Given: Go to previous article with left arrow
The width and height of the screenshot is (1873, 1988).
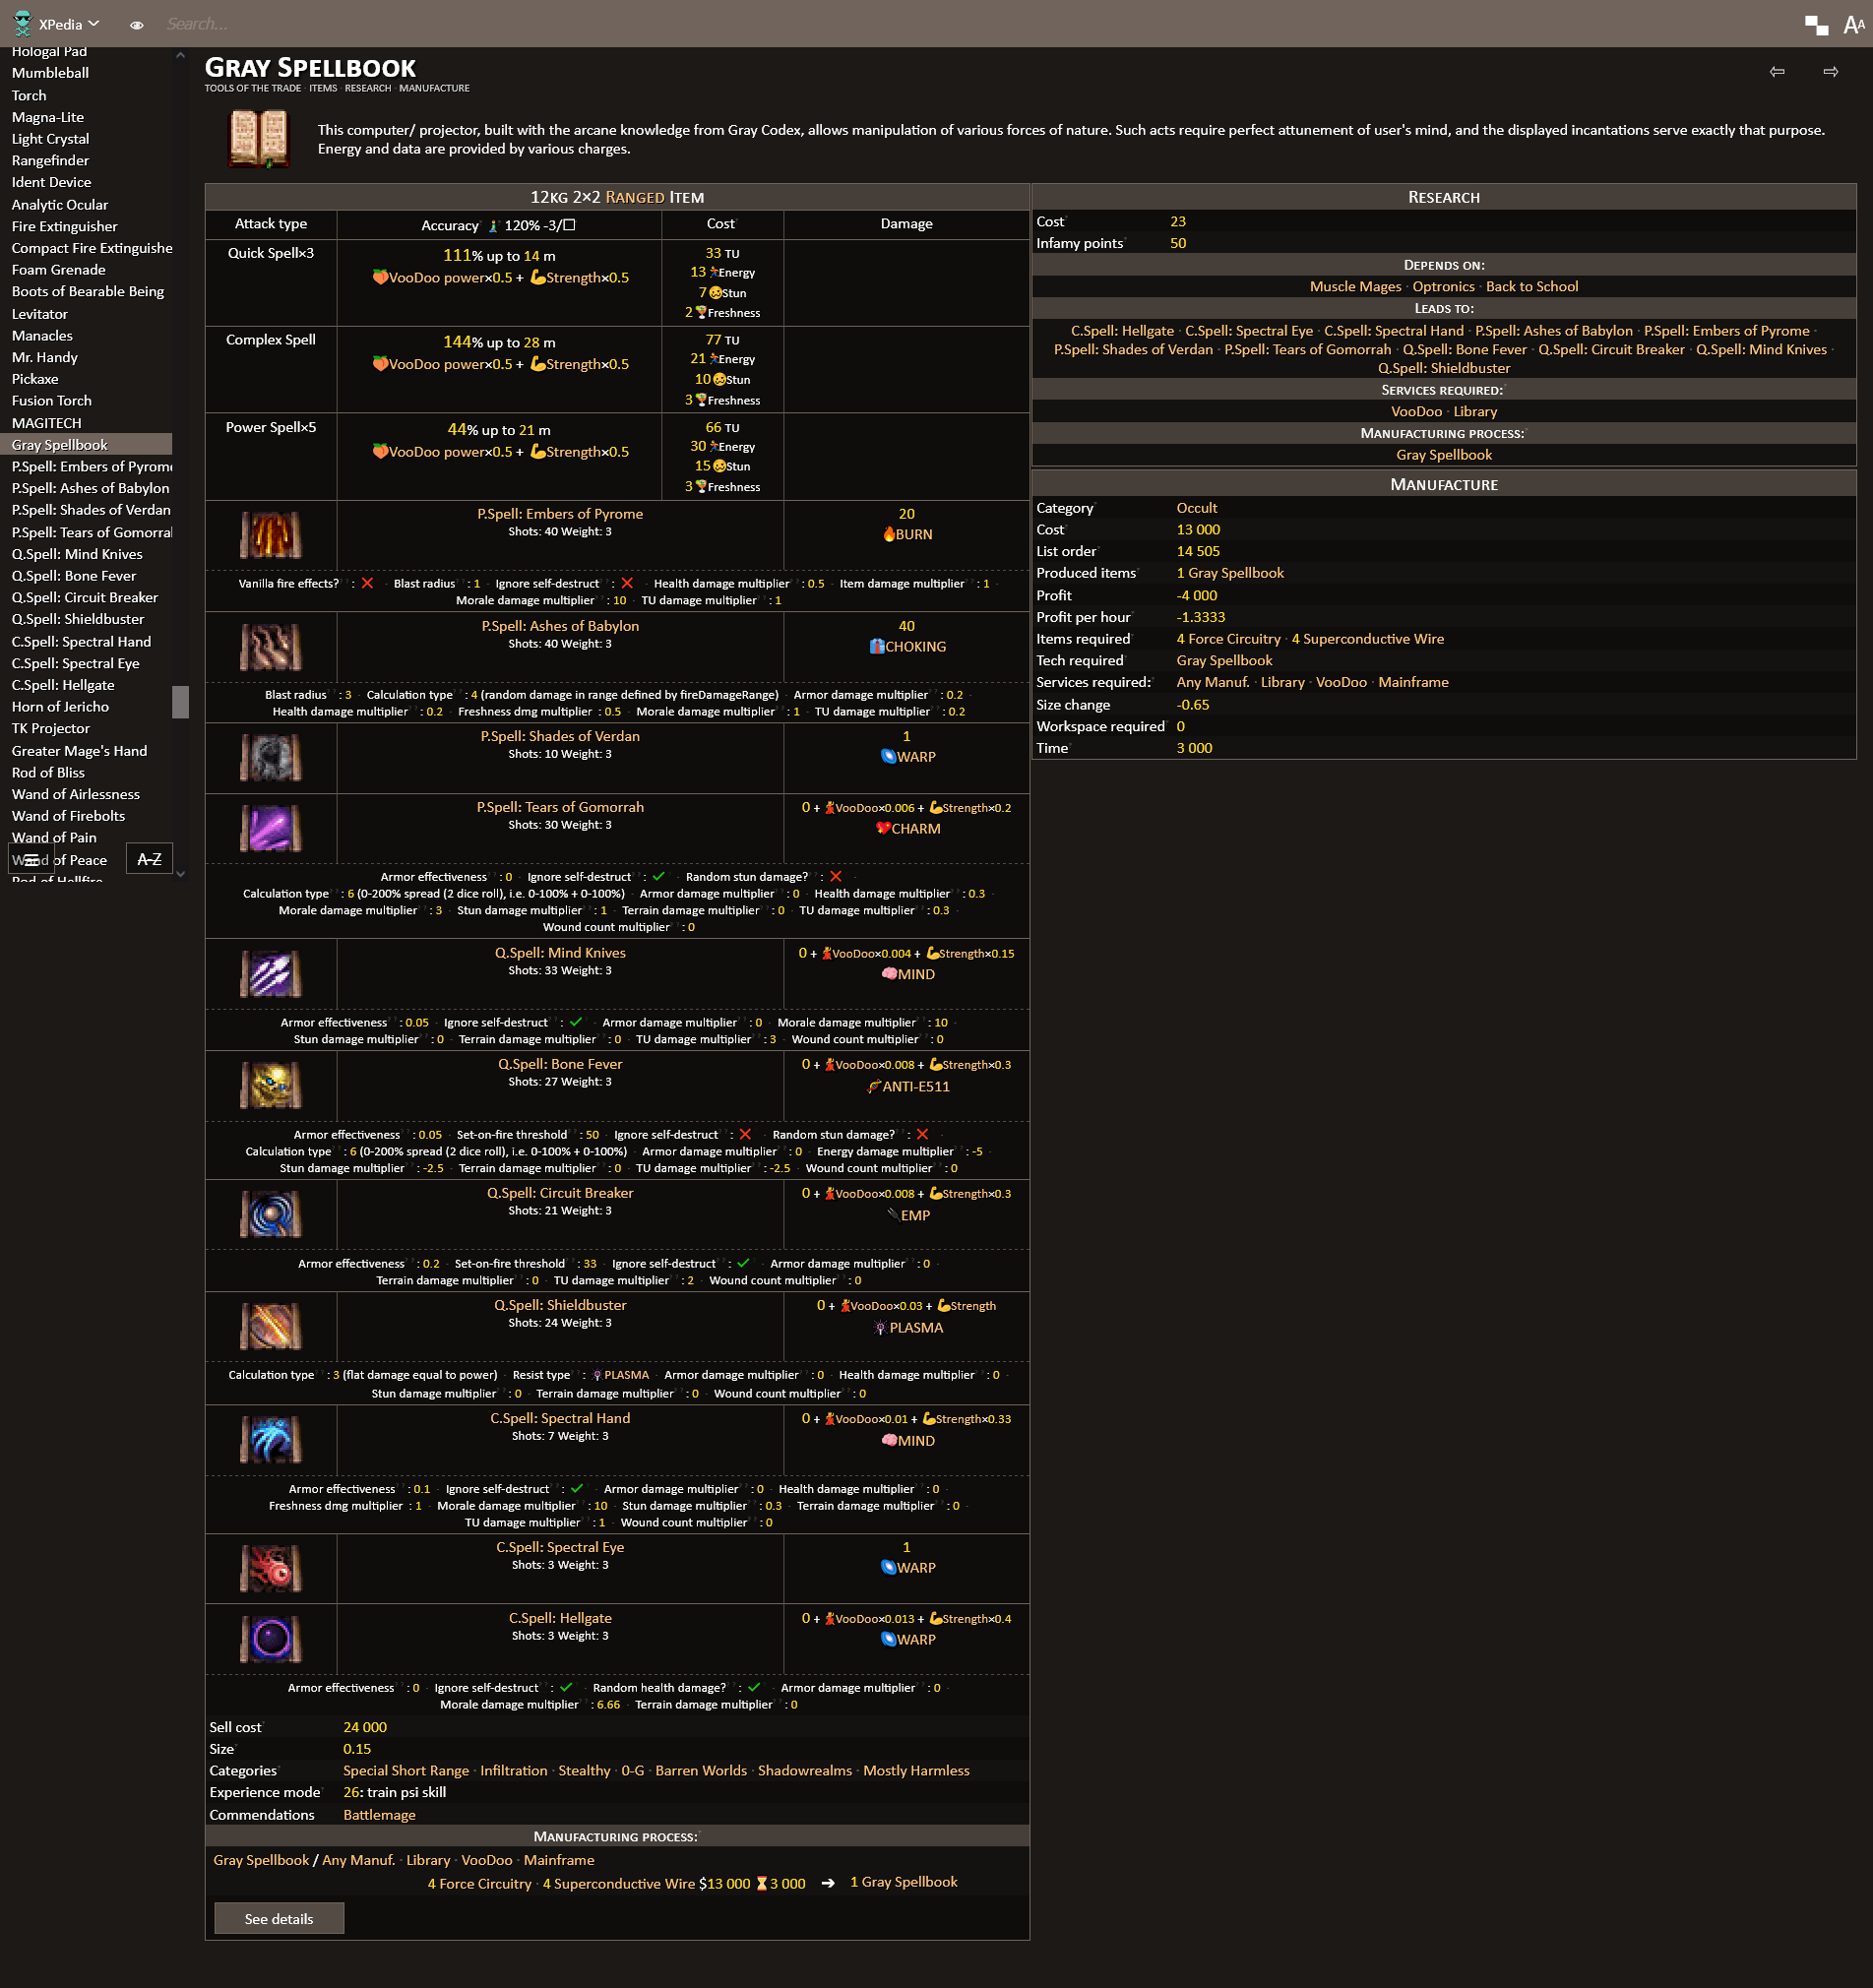Looking at the screenshot, I should coord(1777,71).
